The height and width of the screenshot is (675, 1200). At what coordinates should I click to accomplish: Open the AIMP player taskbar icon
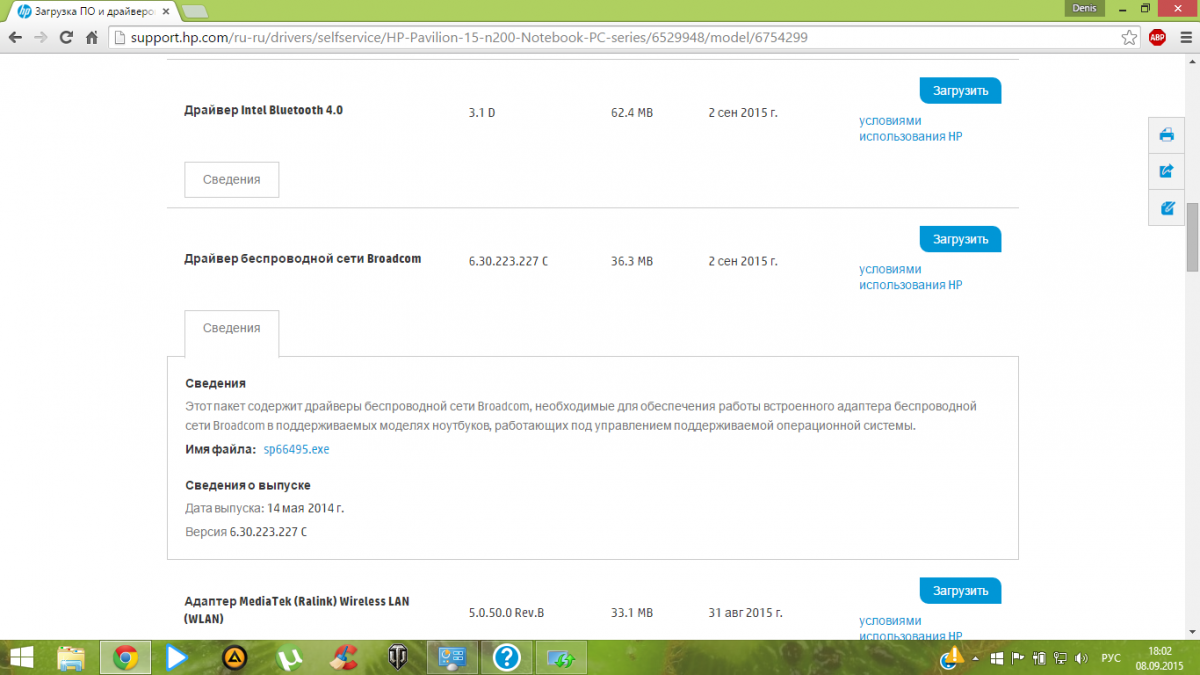pos(234,657)
